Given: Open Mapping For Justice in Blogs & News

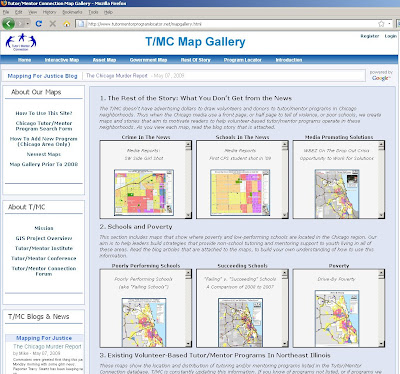Looking at the screenshot, I should tap(44, 338).
